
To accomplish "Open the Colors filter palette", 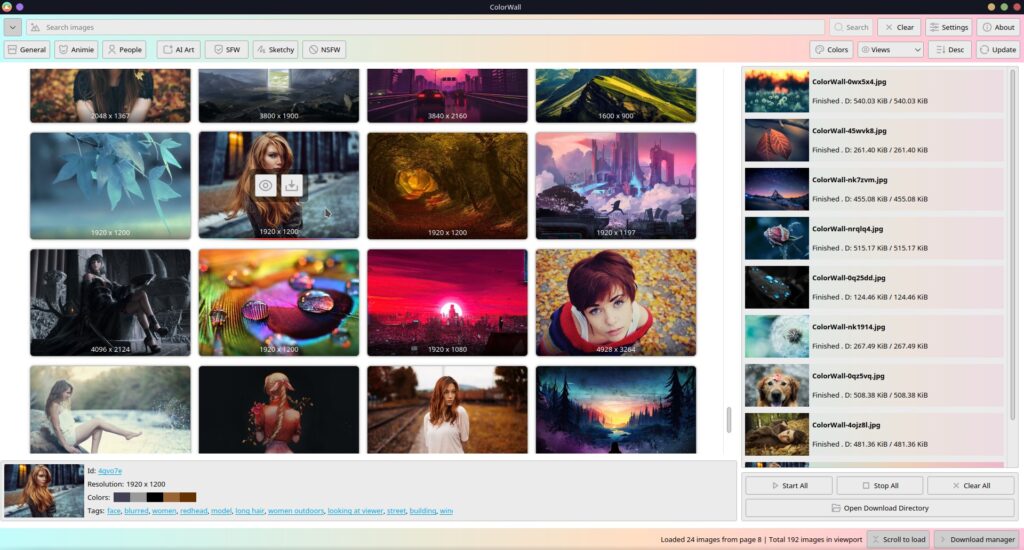I will tap(831, 49).
